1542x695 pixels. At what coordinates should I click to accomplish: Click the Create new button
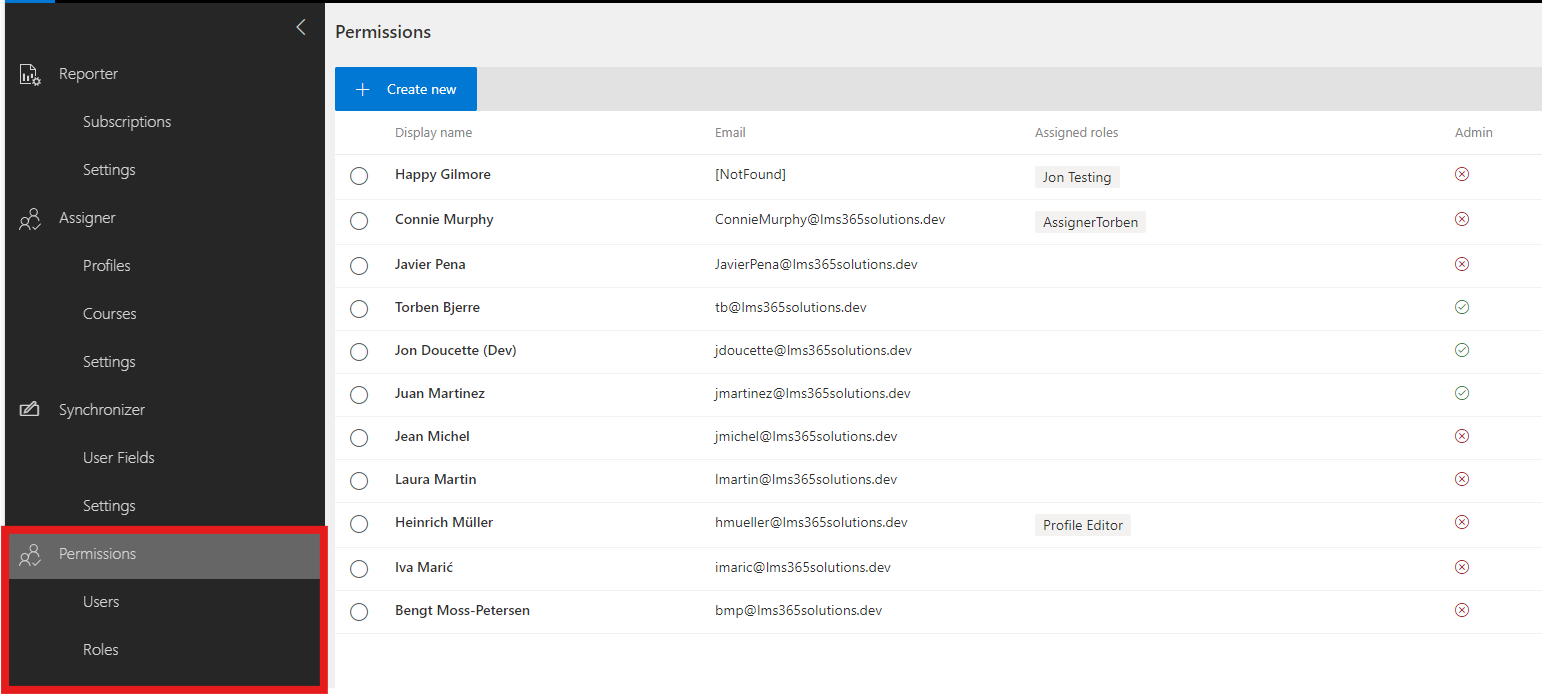pos(405,89)
